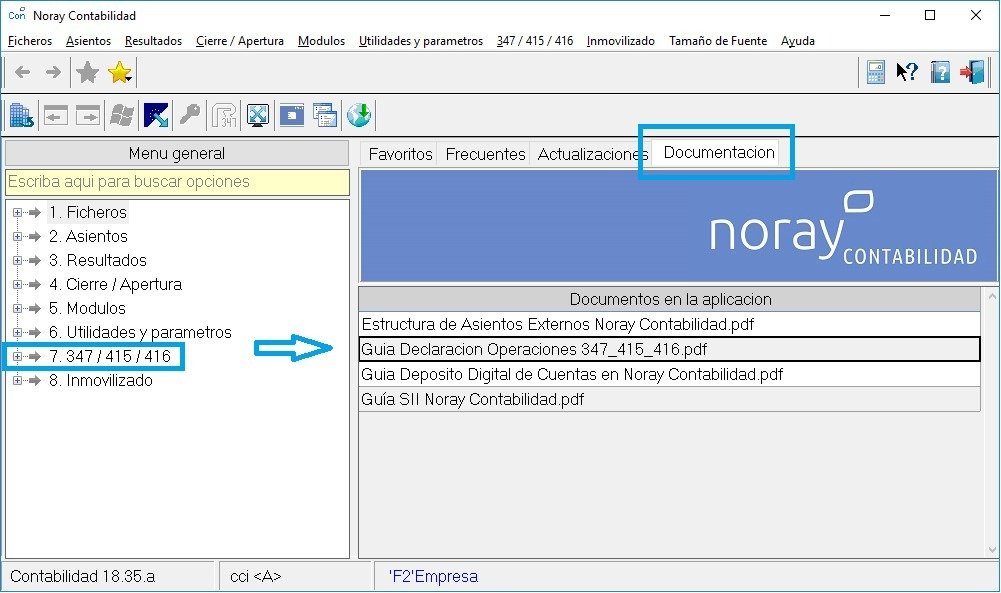Open the Ayuda menu

798,41
